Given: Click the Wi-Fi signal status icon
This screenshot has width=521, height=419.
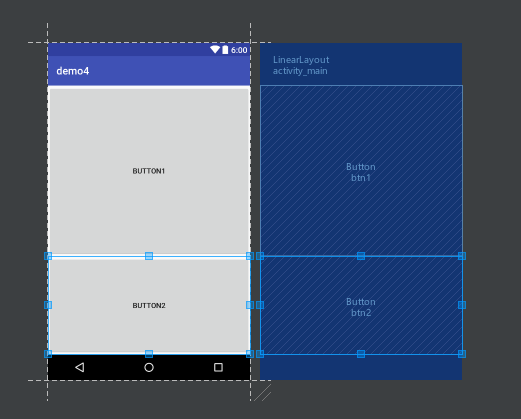Looking at the screenshot, I should (x=215, y=50).
